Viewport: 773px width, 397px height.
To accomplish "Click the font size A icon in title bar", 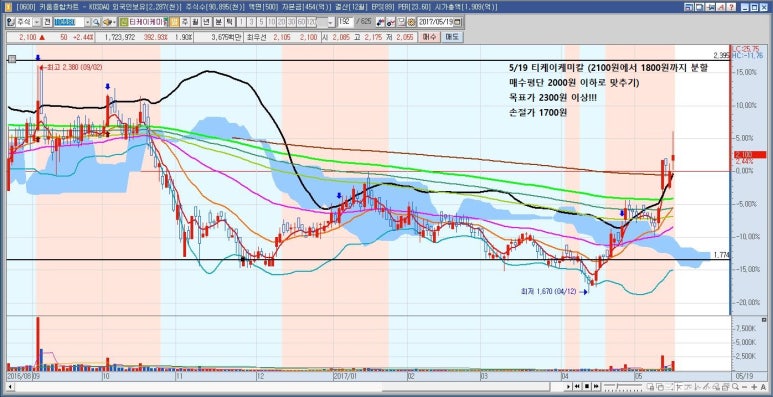I will [x=721, y=7].
